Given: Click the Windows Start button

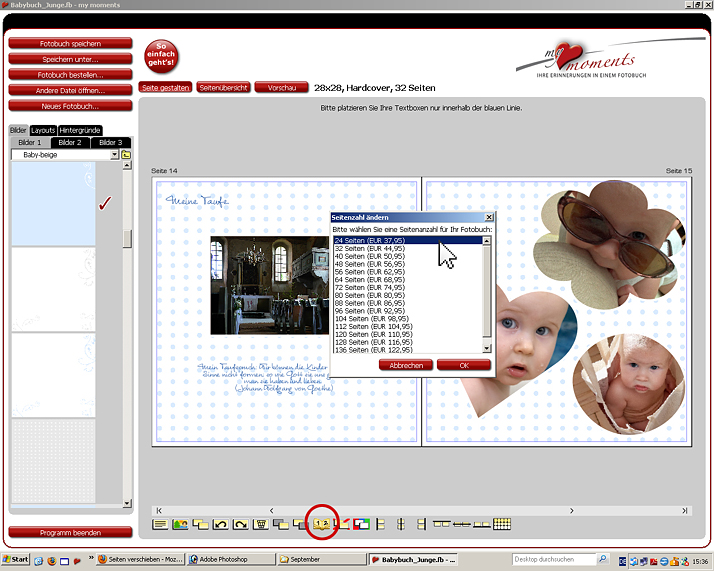Looking at the screenshot, I should pos(16,559).
